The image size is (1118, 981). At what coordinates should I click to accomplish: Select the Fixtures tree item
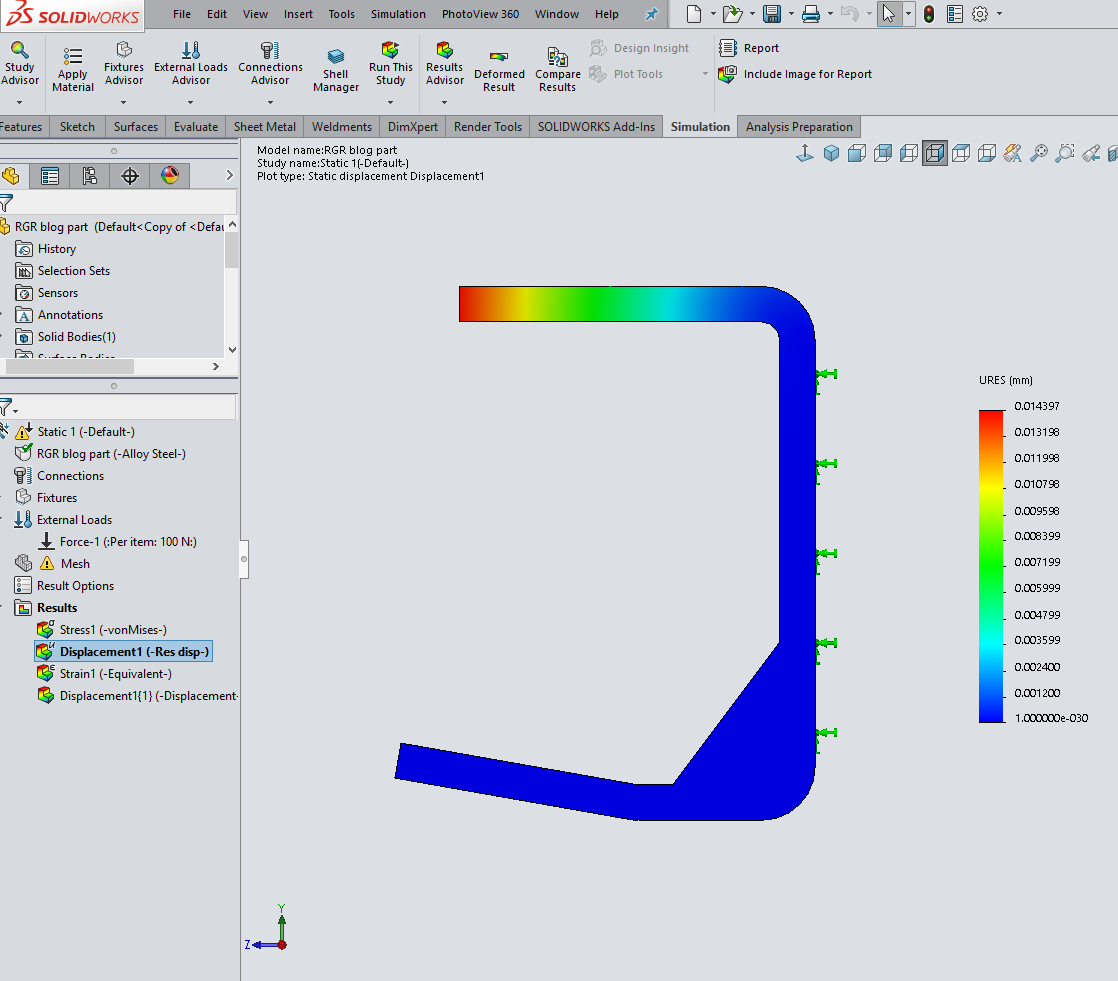click(x=56, y=498)
